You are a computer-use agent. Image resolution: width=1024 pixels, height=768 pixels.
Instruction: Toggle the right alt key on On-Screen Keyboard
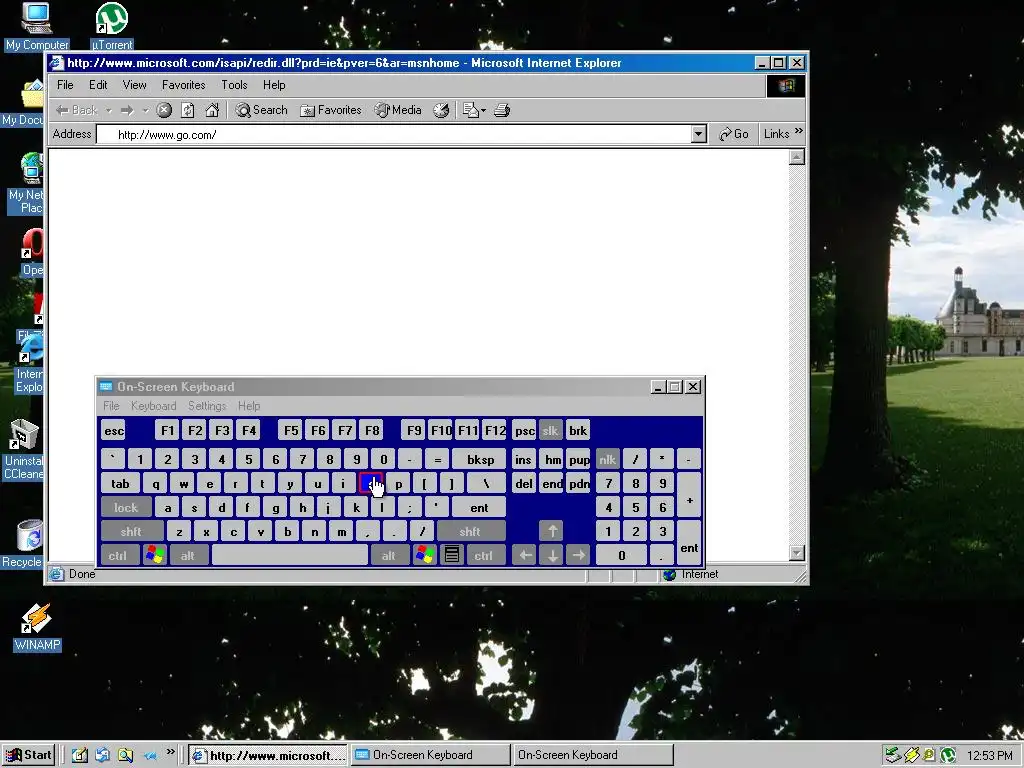point(389,555)
